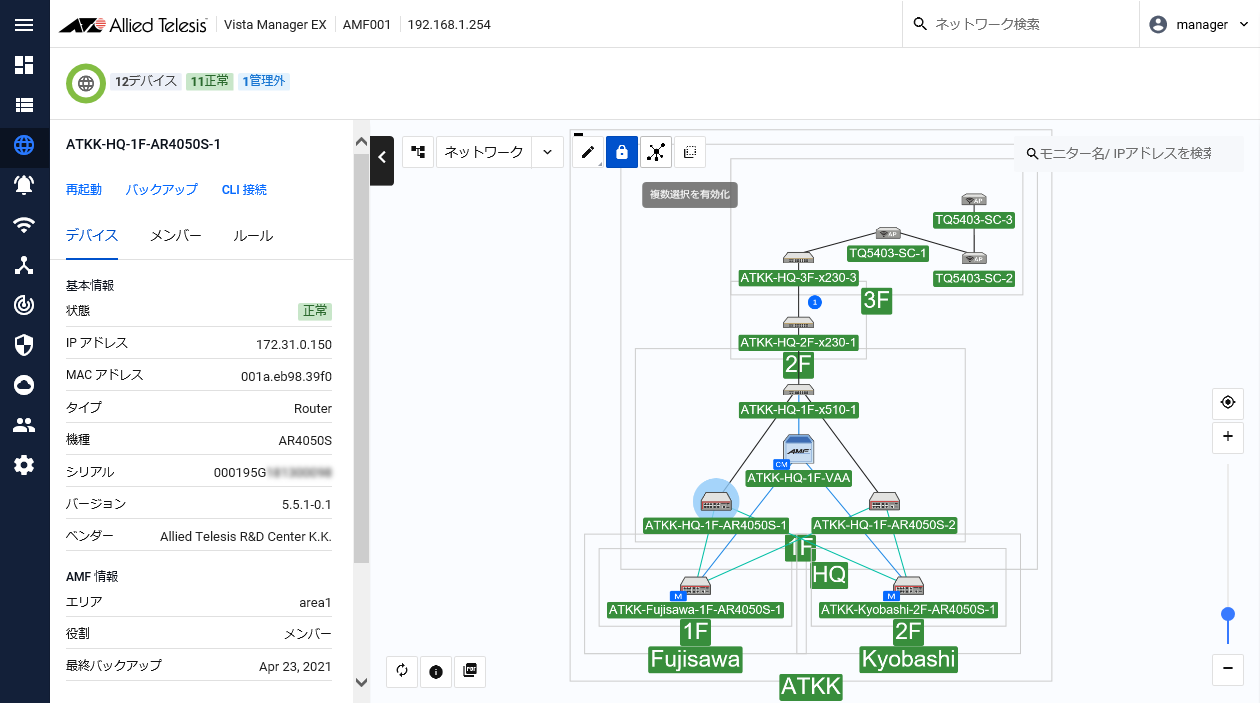This screenshot has width=1260, height=703.
Task: Click the CLI 接続 link
Action: click(244, 190)
